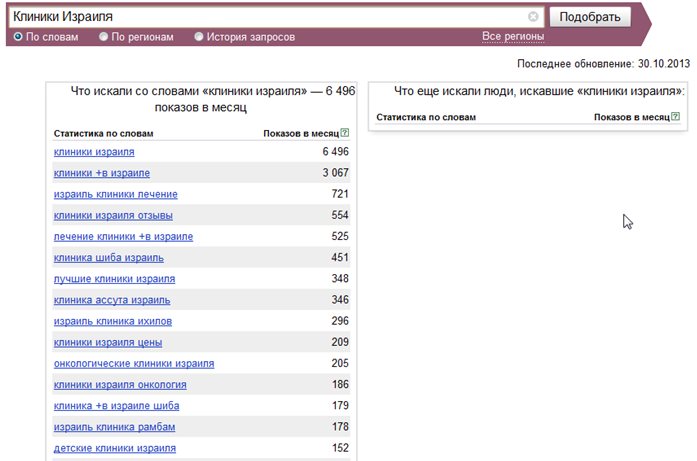Select the 'История запросов' radio button

tap(198, 36)
